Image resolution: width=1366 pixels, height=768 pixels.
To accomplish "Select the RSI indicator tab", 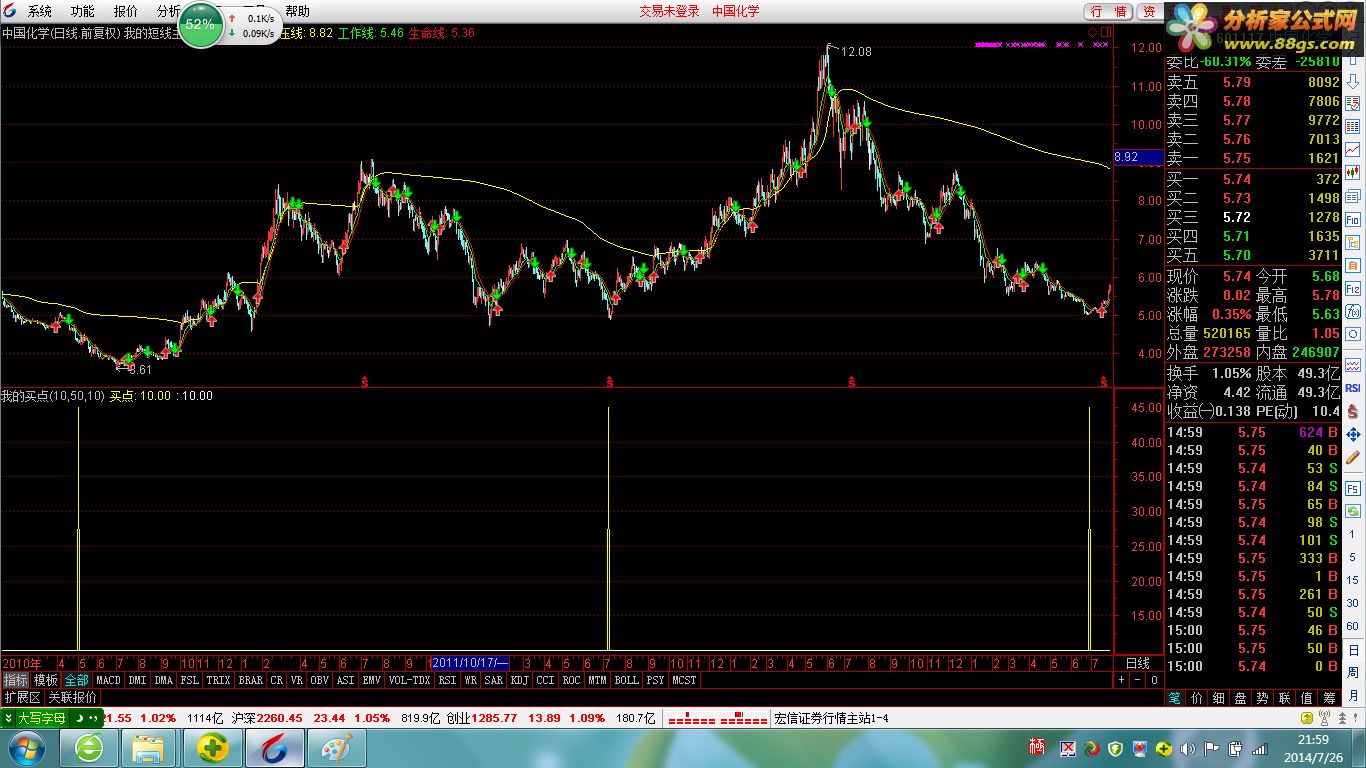I will point(447,680).
